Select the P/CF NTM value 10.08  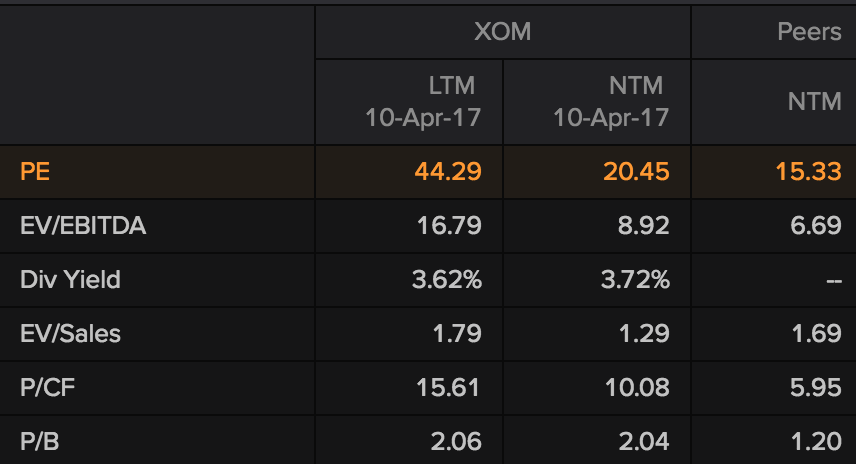tap(636, 388)
